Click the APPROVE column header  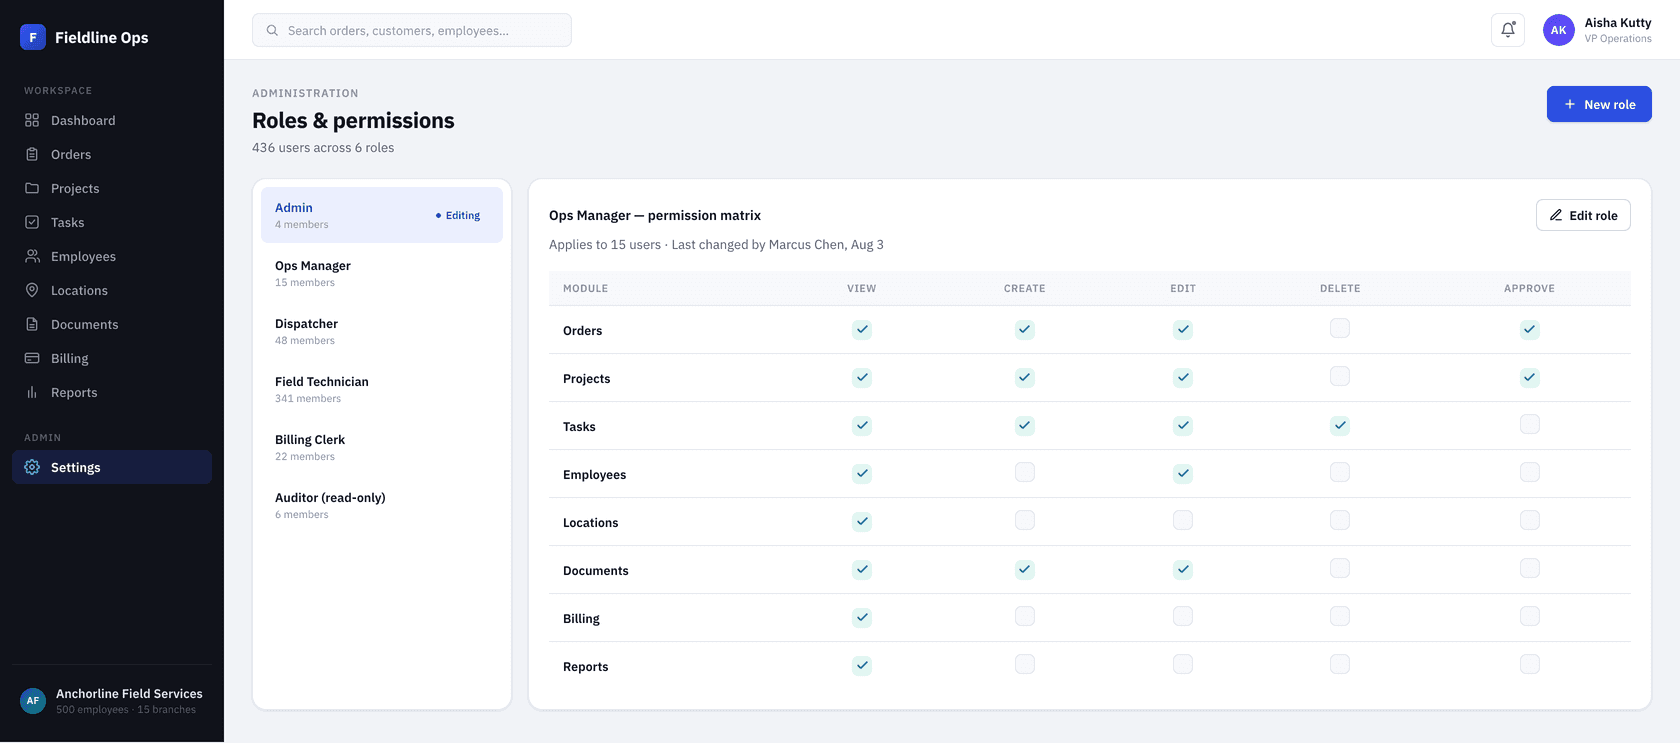point(1529,288)
